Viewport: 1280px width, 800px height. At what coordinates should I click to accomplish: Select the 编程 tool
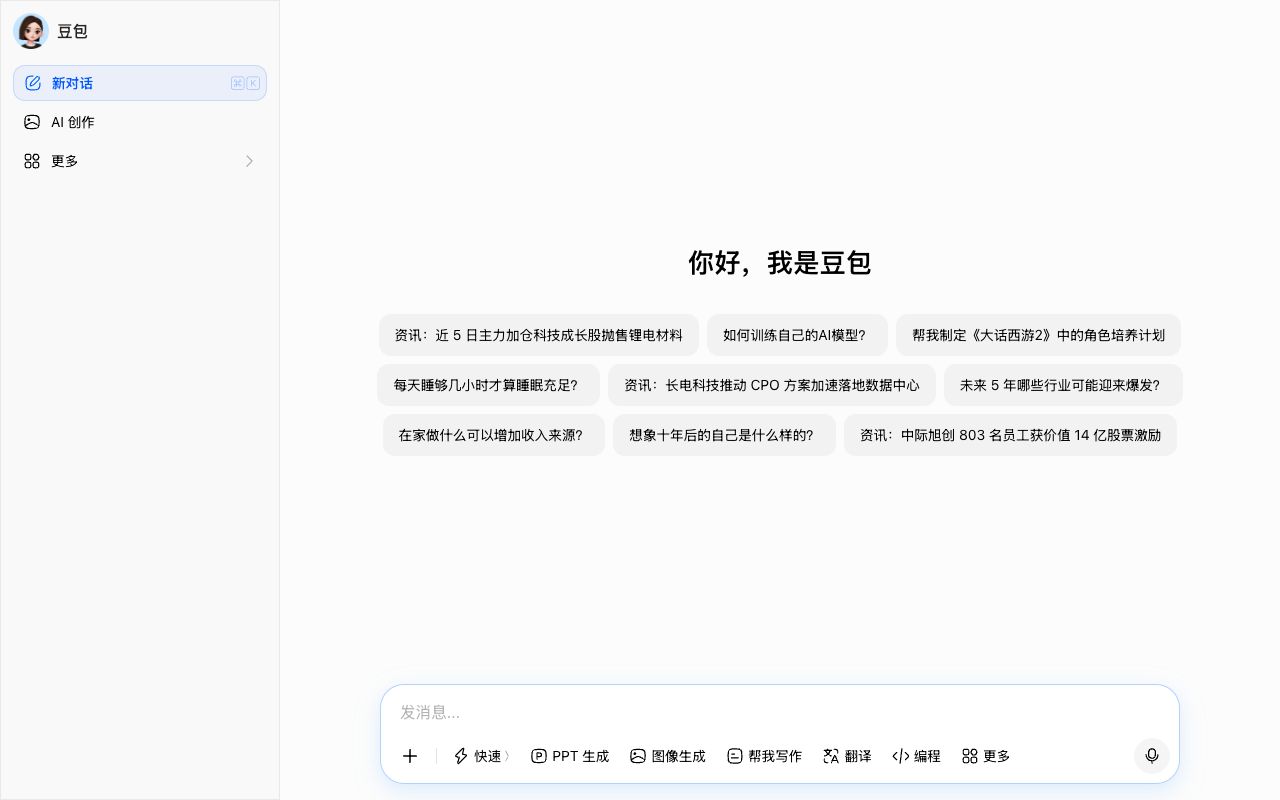(916, 756)
